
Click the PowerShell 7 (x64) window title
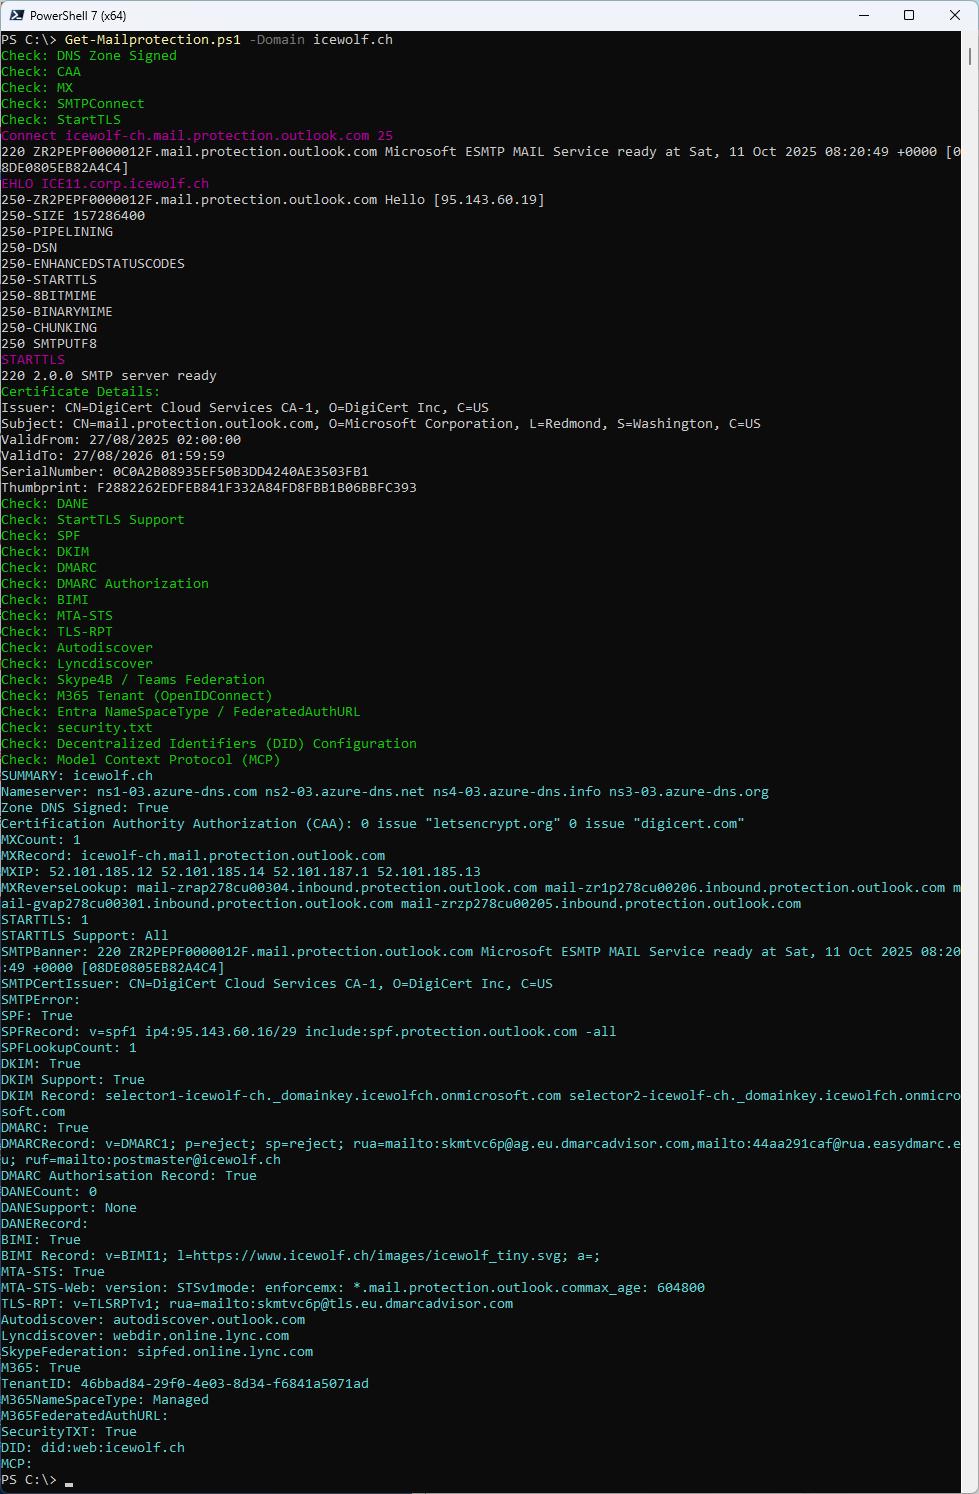click(x=78, y=15)
